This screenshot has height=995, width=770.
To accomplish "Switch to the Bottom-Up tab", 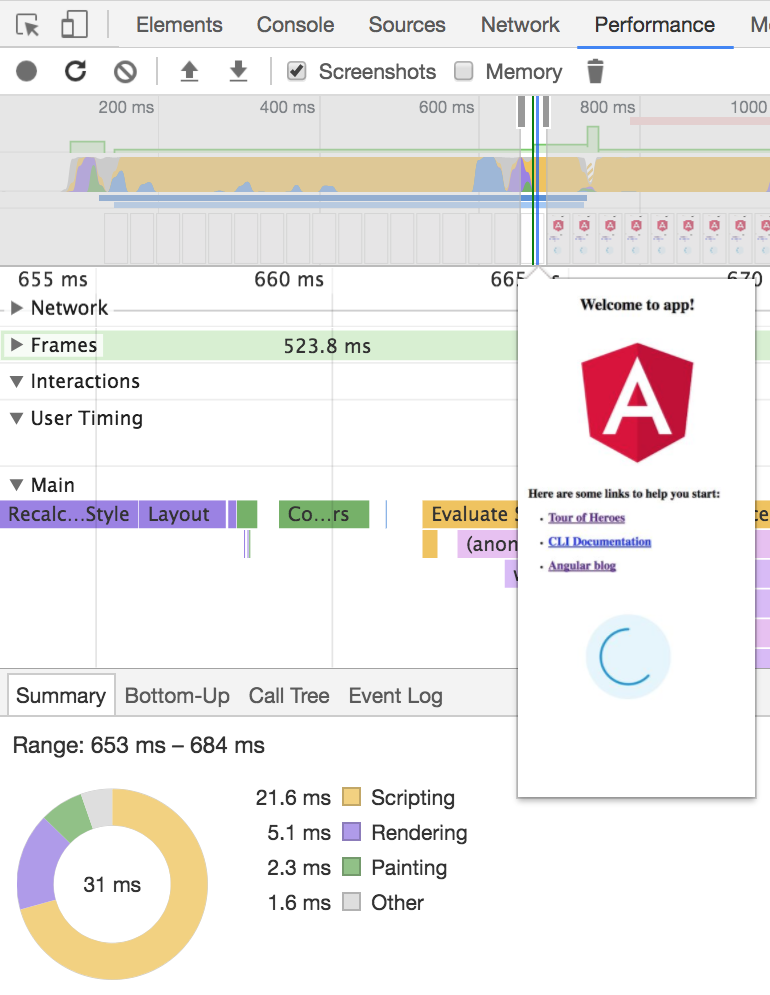I will point(177,695).
